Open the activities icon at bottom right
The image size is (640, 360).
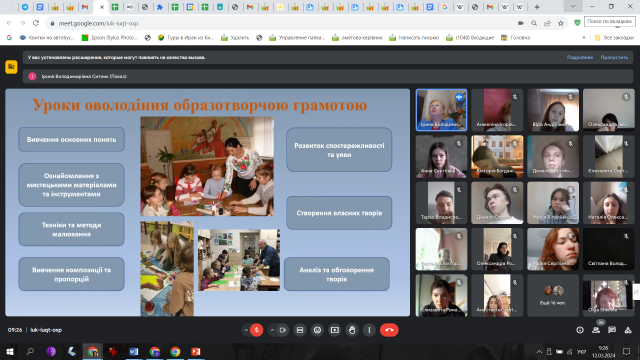[628, 330]
